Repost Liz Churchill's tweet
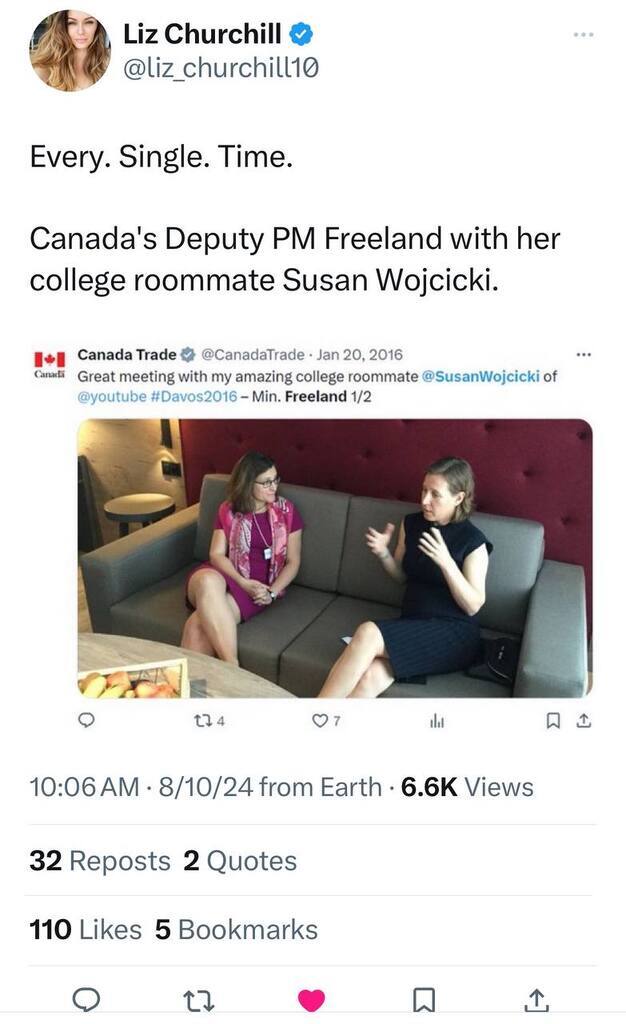The width and height of the screenshot is (626, 1024). (200, 998)
